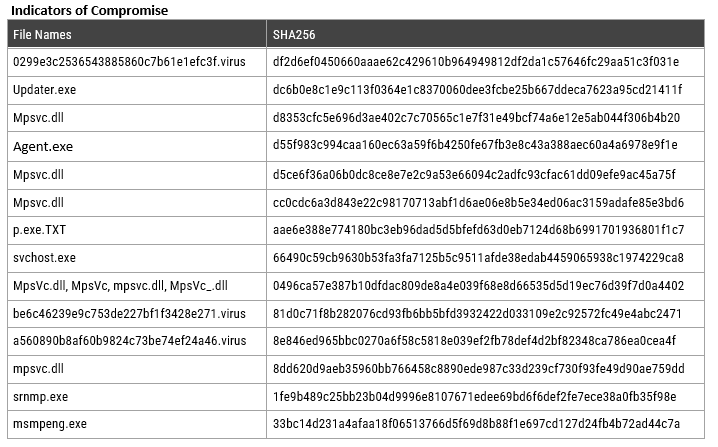Select the hash starting with 33bc14d231a4afaa

476,424
